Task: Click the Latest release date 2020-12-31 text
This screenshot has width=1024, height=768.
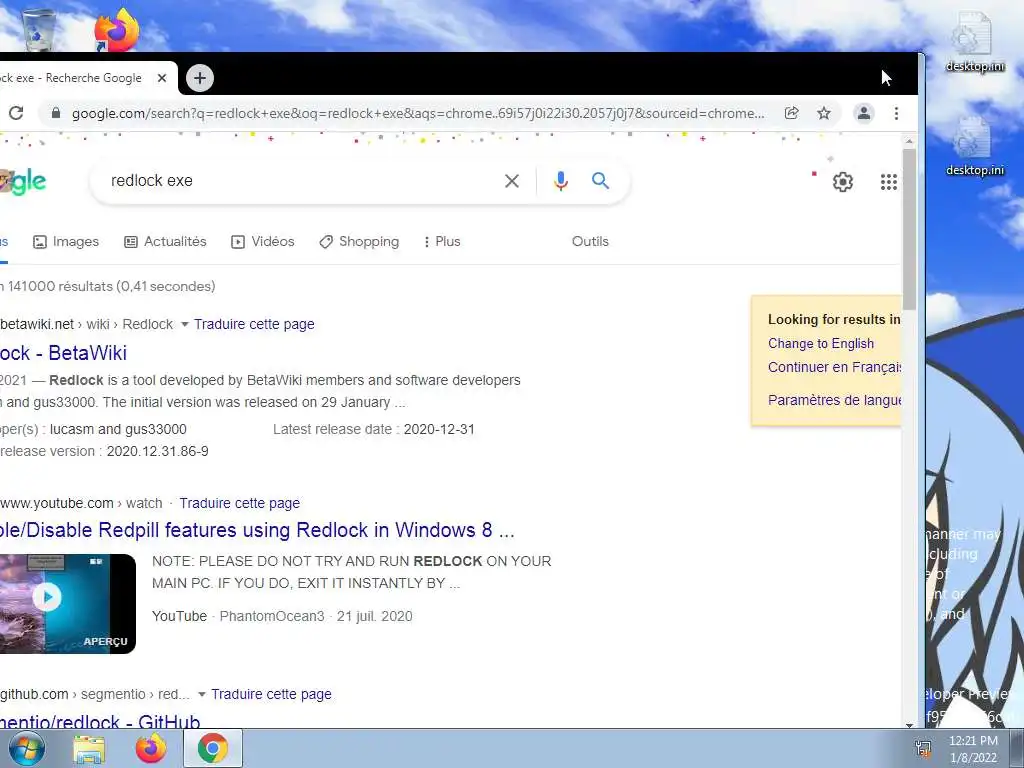Action: click(x=374, y=429)
